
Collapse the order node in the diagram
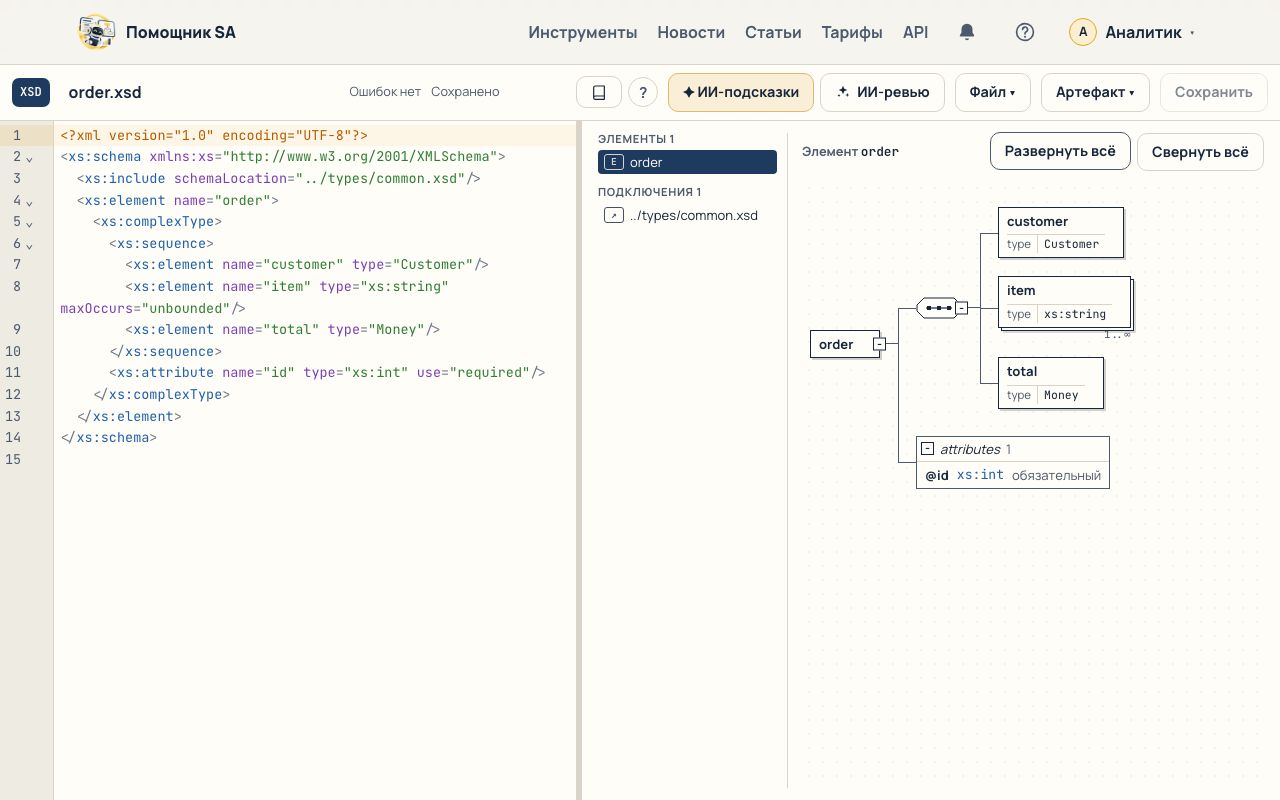pos(879,344)
